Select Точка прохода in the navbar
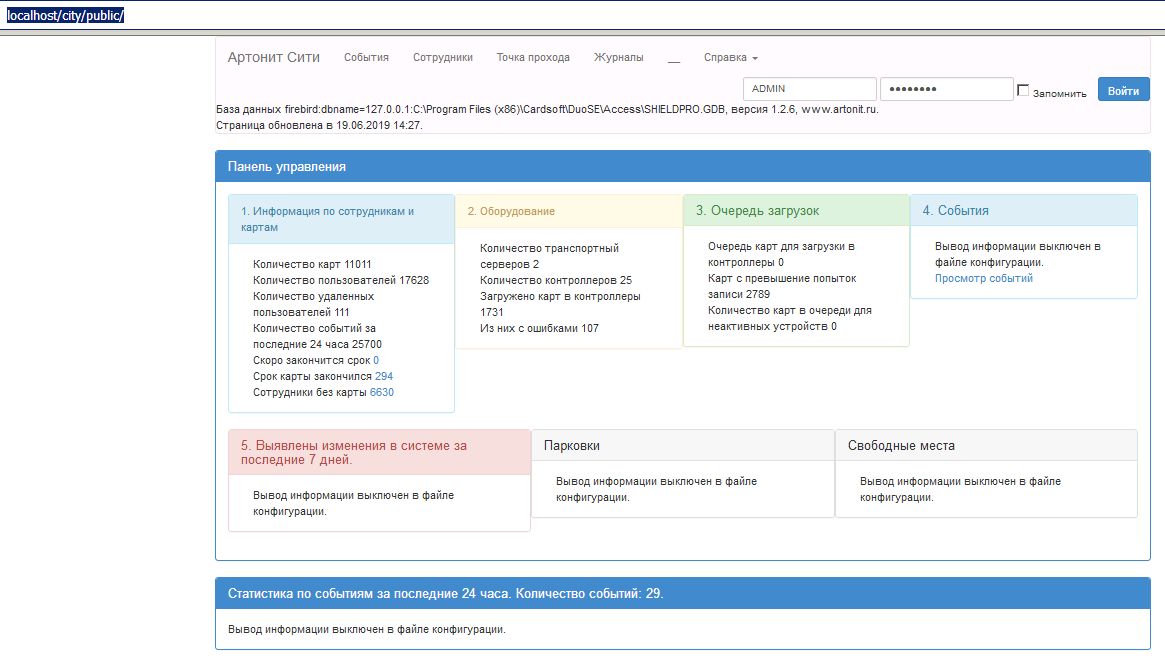 [x=533, y=58]
